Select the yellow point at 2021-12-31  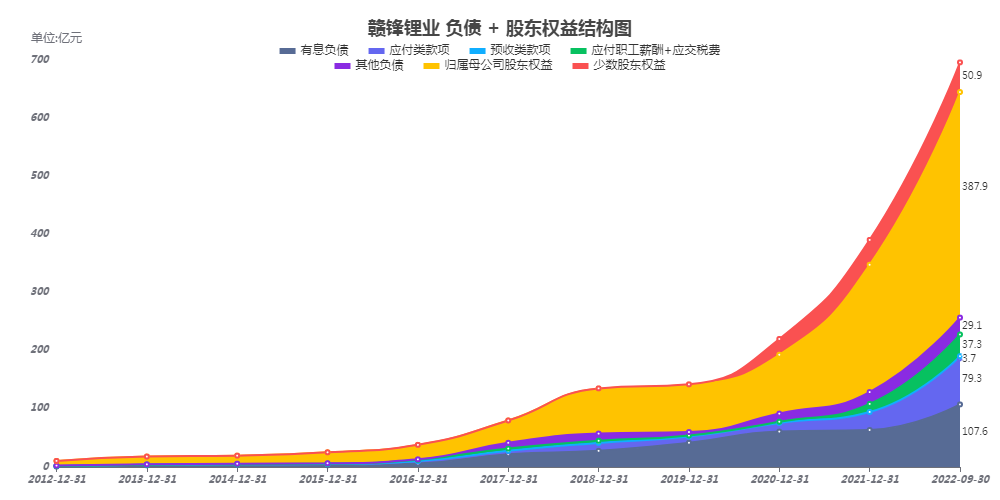[869, 265]
